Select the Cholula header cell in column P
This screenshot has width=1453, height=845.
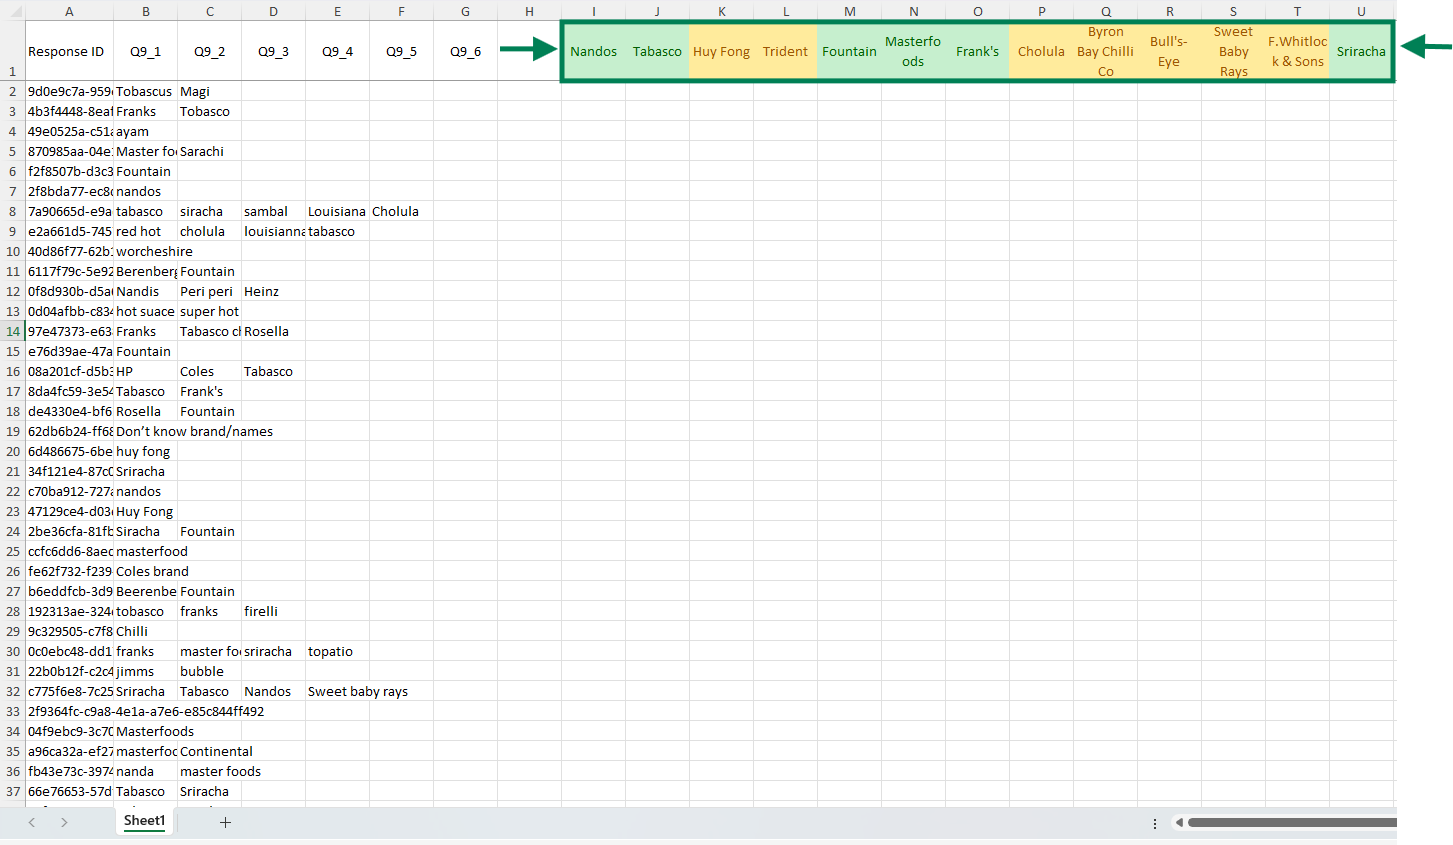coord(1041,51)
